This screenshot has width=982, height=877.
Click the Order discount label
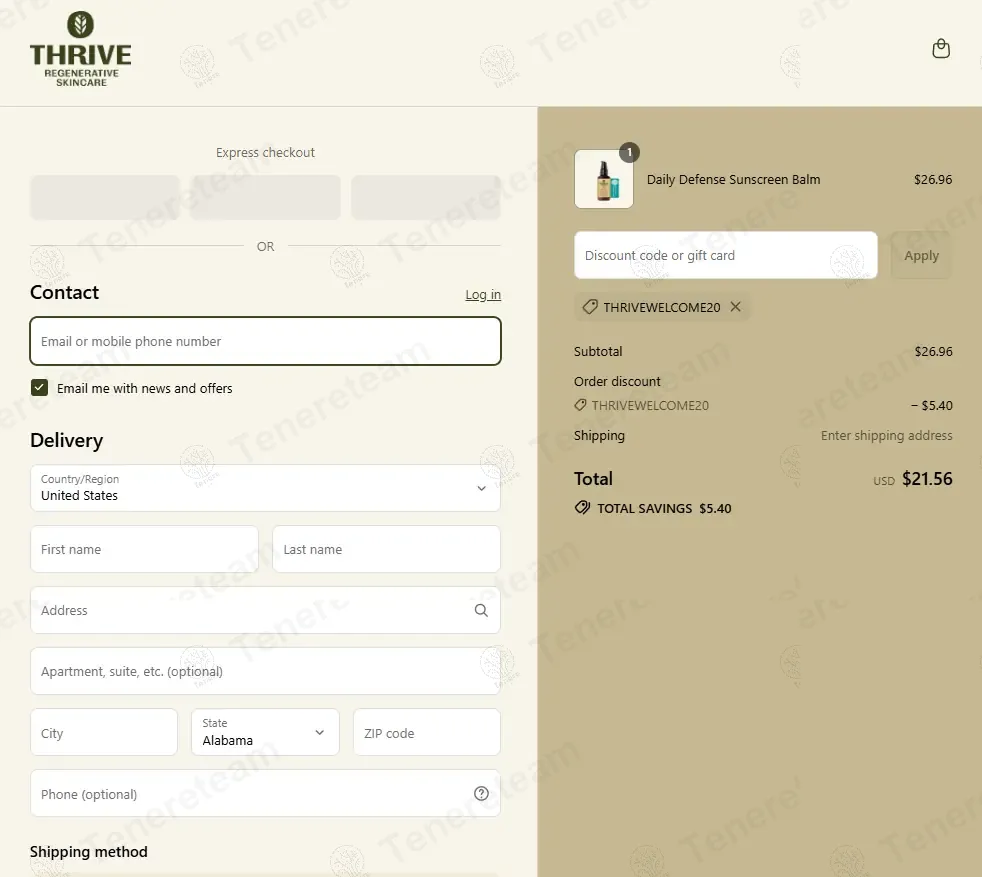click(617, 381)
